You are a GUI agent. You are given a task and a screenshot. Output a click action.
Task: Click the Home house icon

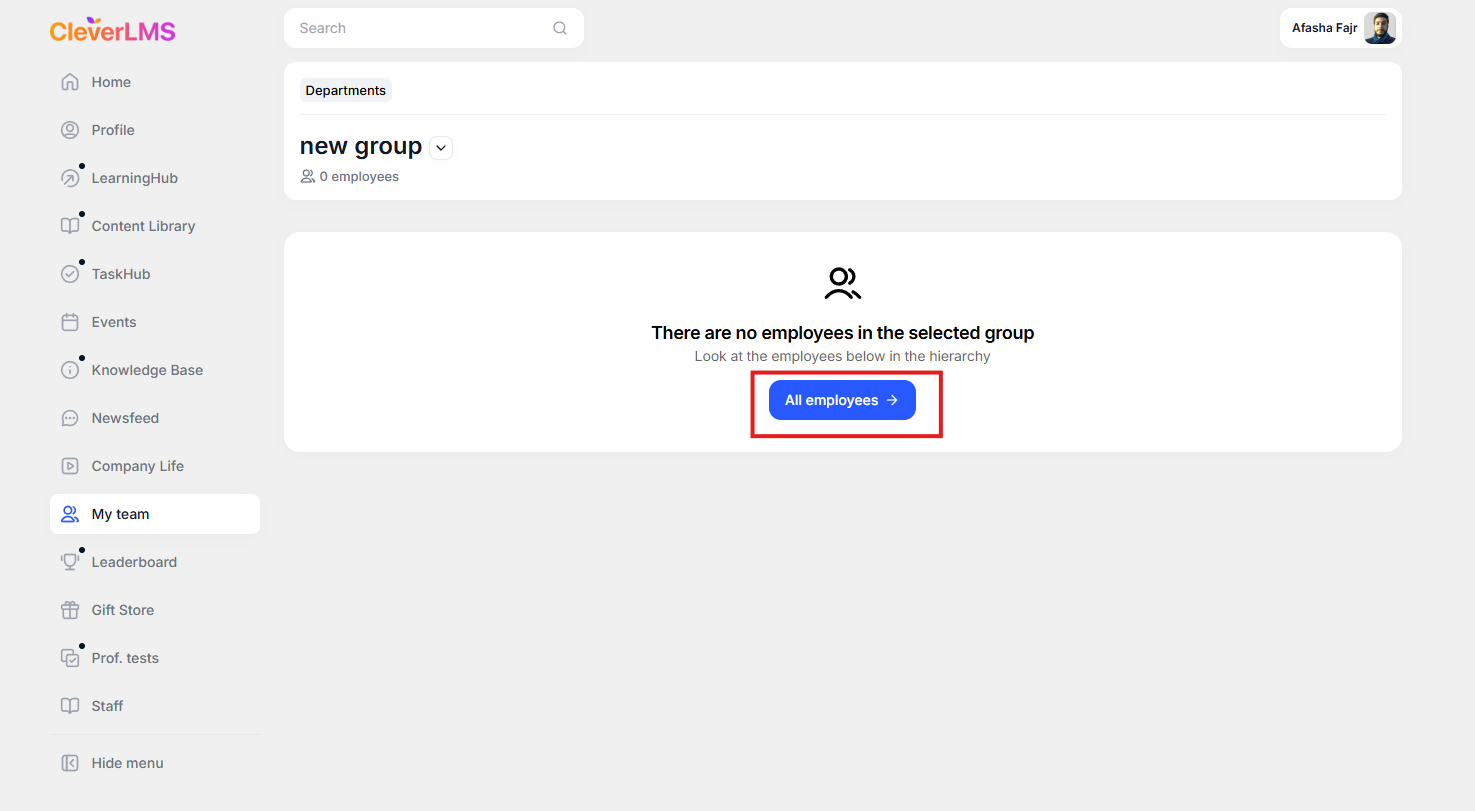[70, 82]
